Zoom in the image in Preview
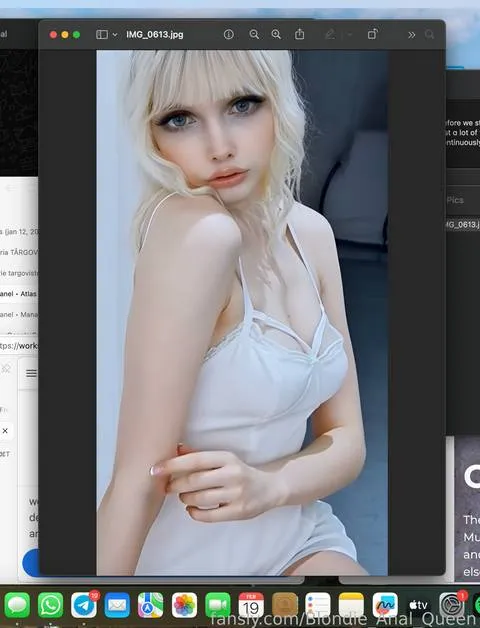Screen dimensions: 480x628 [276, 34]
